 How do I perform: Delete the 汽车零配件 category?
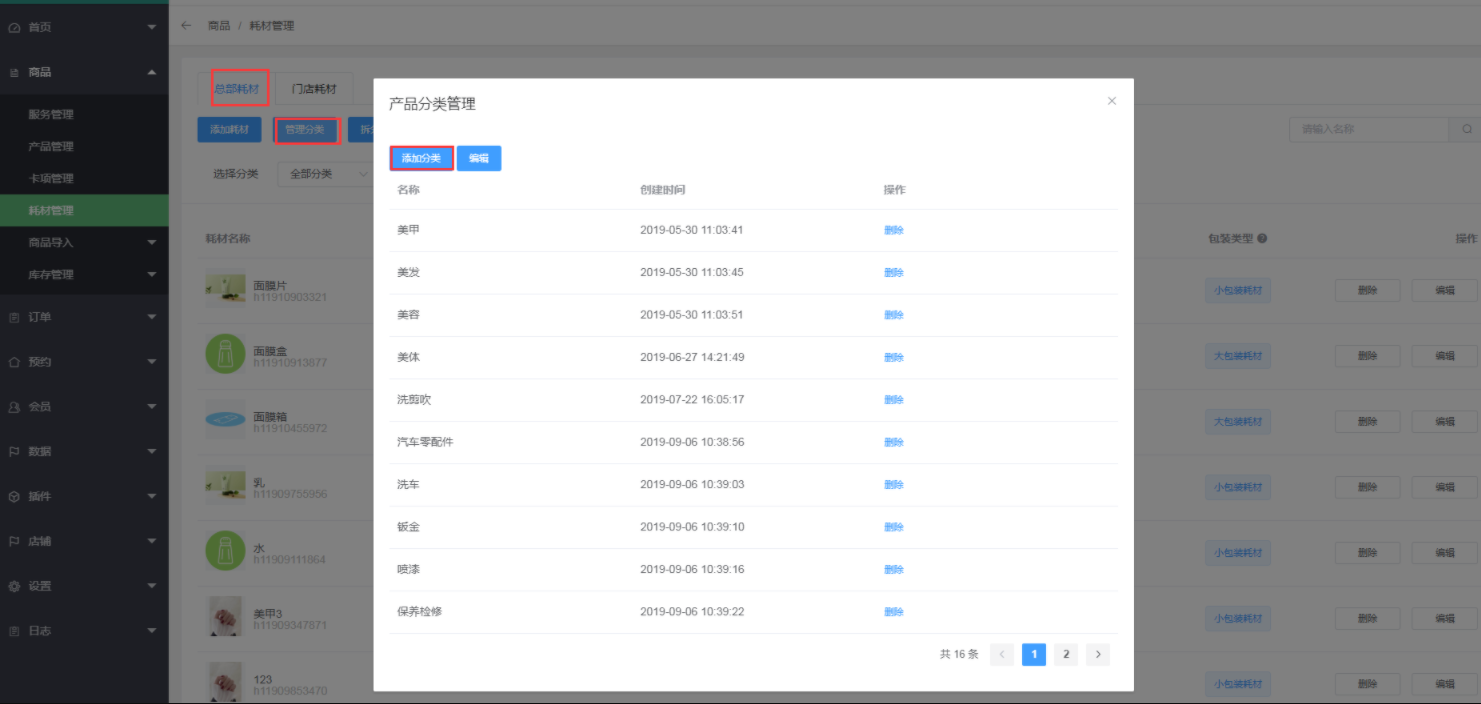point(893,442)
